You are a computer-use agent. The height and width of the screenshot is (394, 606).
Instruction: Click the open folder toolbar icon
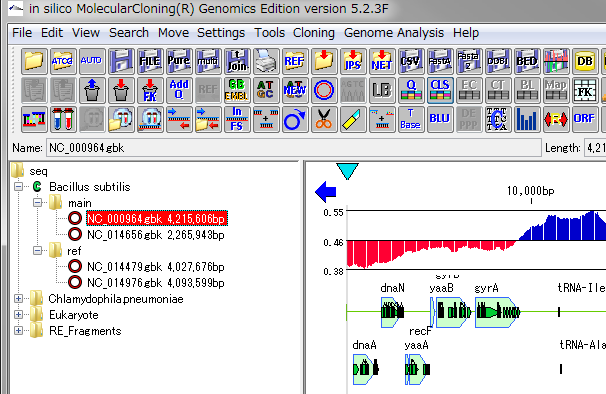(34, 61)
